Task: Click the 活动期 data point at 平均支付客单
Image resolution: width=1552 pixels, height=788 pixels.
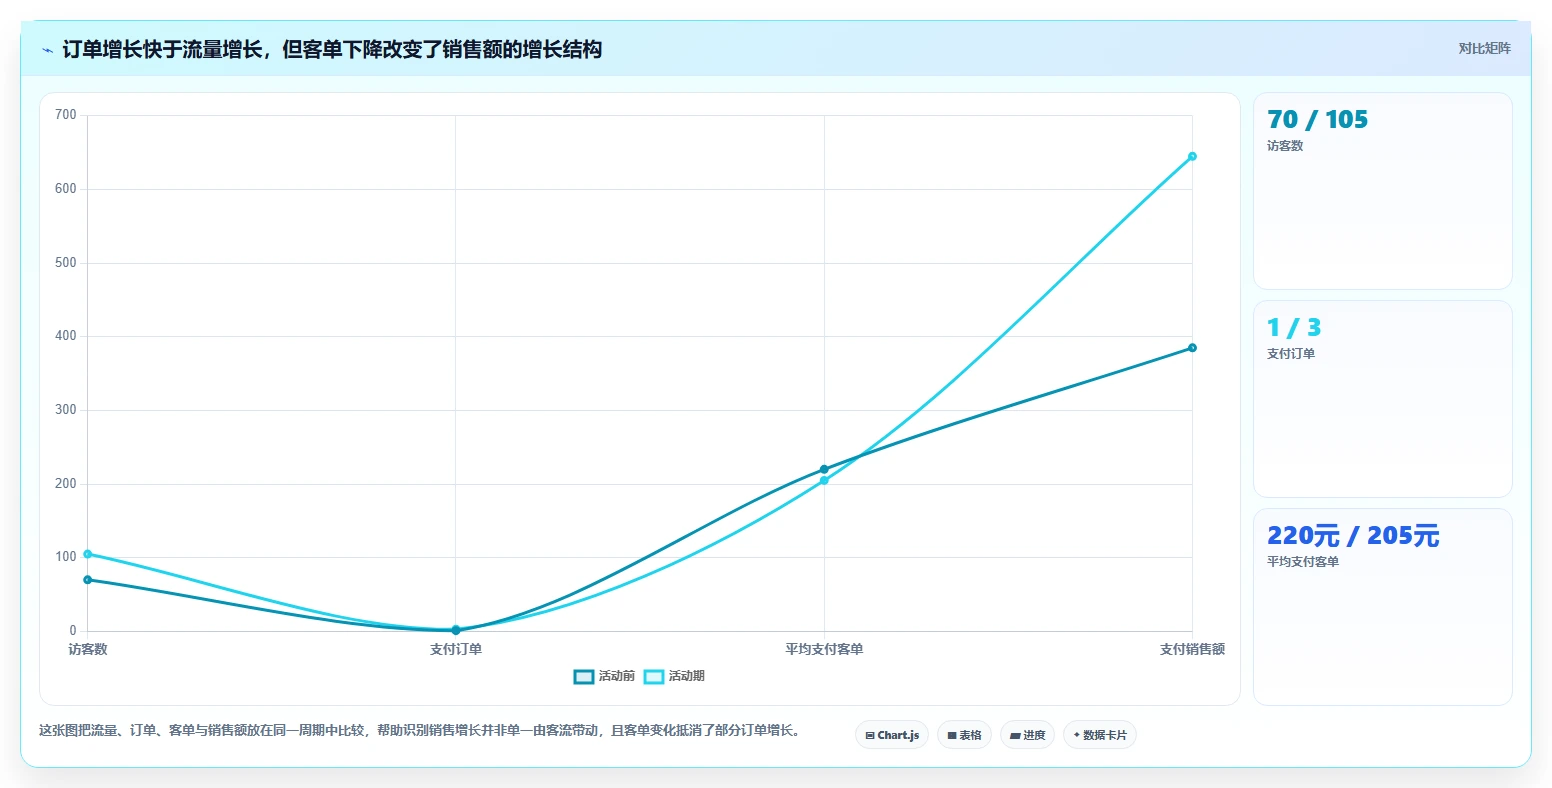Action: (x=824, y=481)
